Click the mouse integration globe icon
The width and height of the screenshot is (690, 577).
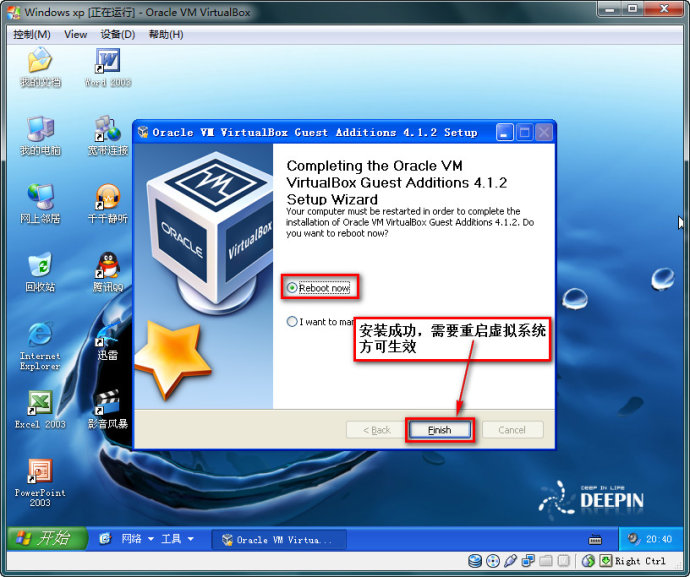point(588,561)
